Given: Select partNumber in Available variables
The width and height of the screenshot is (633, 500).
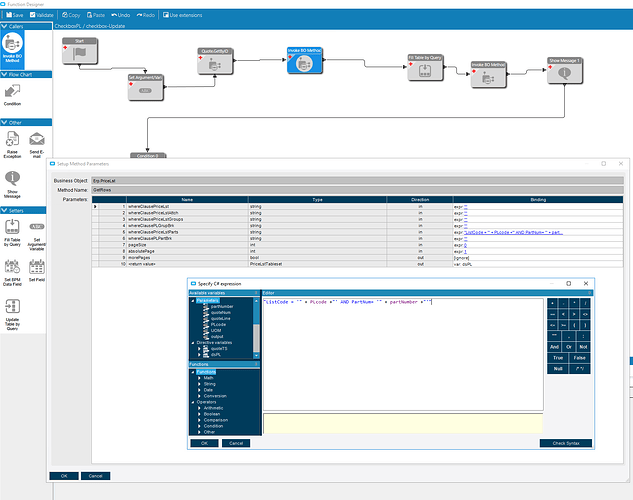Looking at the screenshot, I should 222,306.
